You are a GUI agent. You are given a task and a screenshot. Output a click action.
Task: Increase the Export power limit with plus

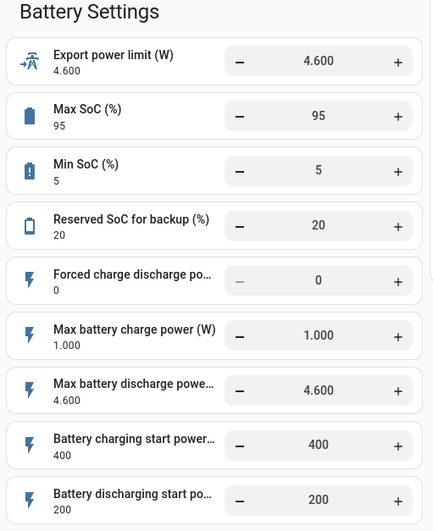pyautogui.click(x=398, y=62)
